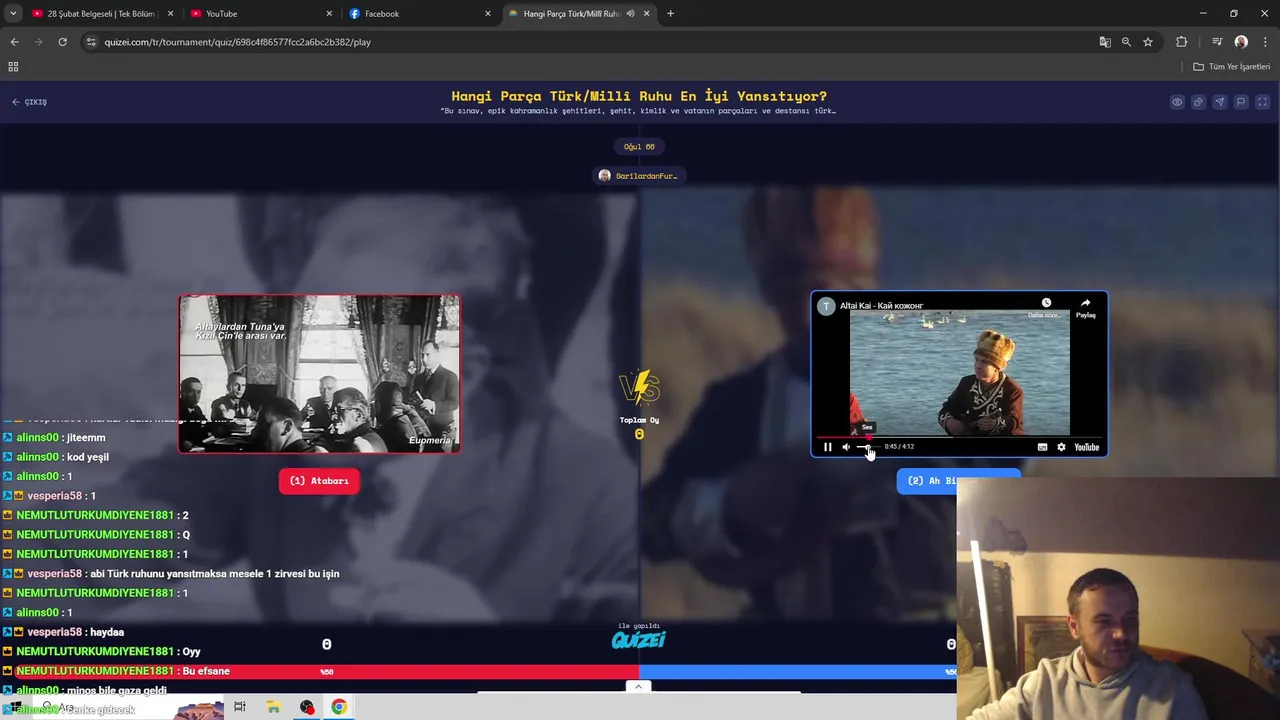Click the quiz title "Hangi Parça Türk/Milli Ruhu En İyi Yansıtıyor?"

click(639, 96)
